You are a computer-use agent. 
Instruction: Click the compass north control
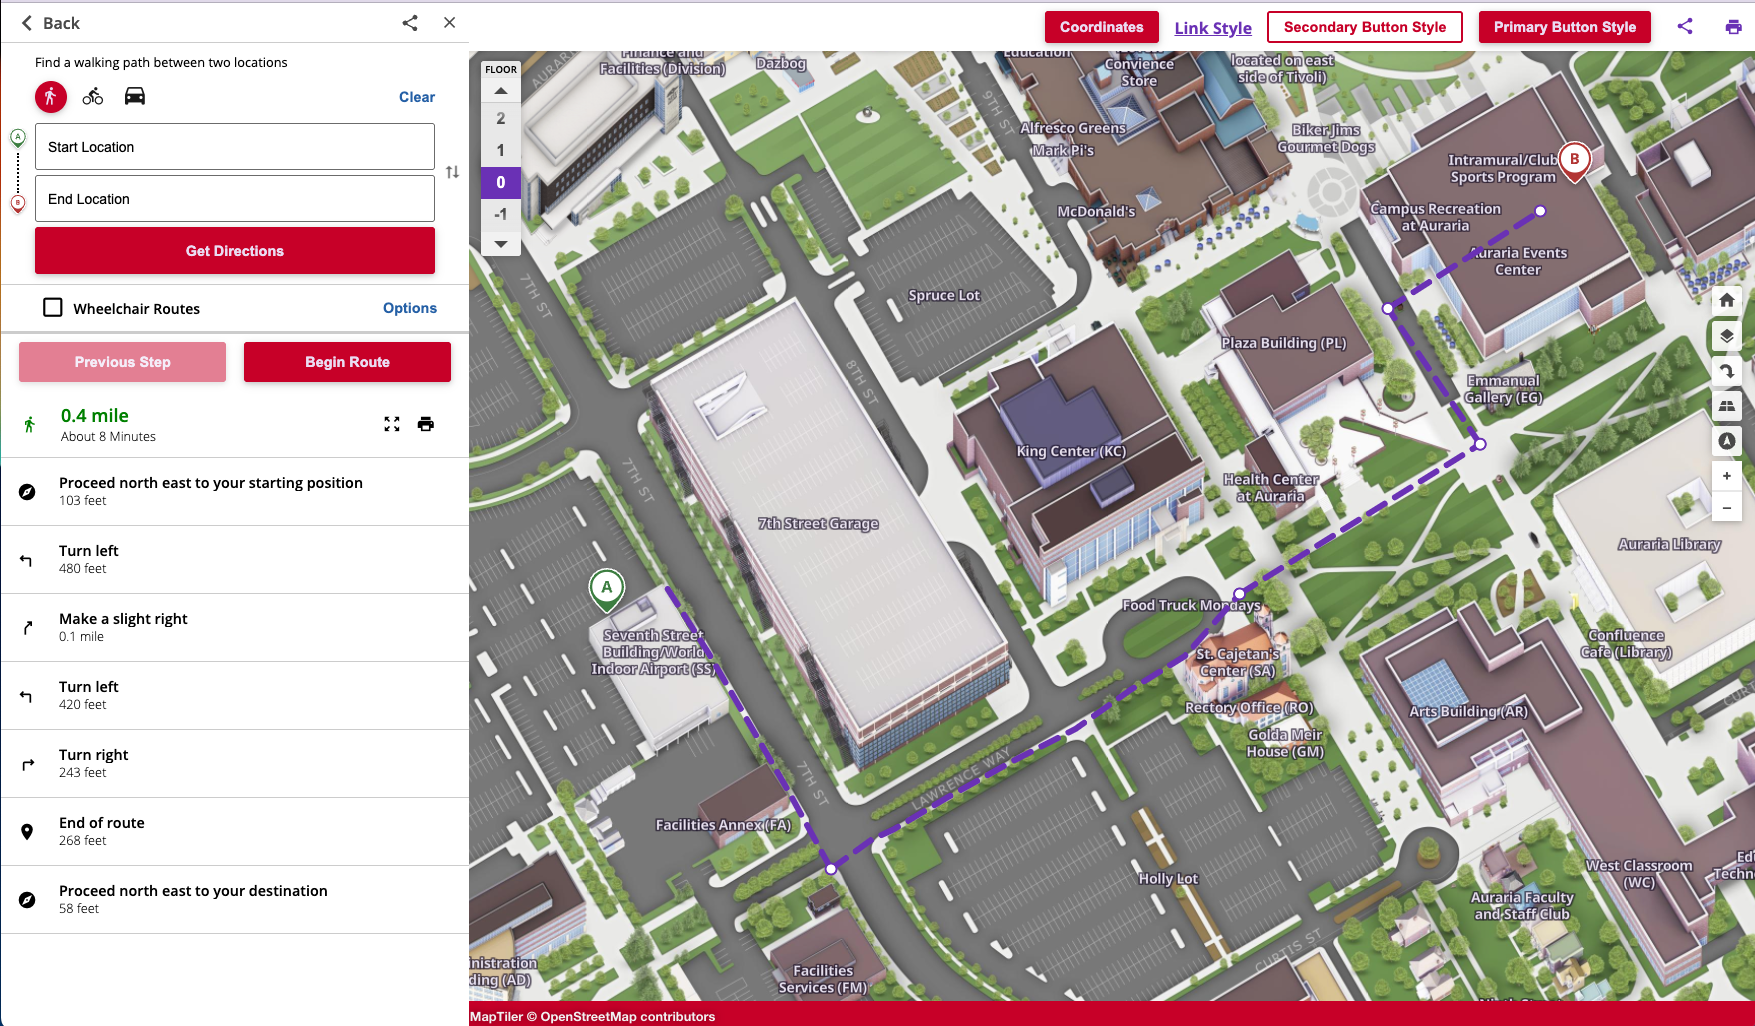(1727, 441)
